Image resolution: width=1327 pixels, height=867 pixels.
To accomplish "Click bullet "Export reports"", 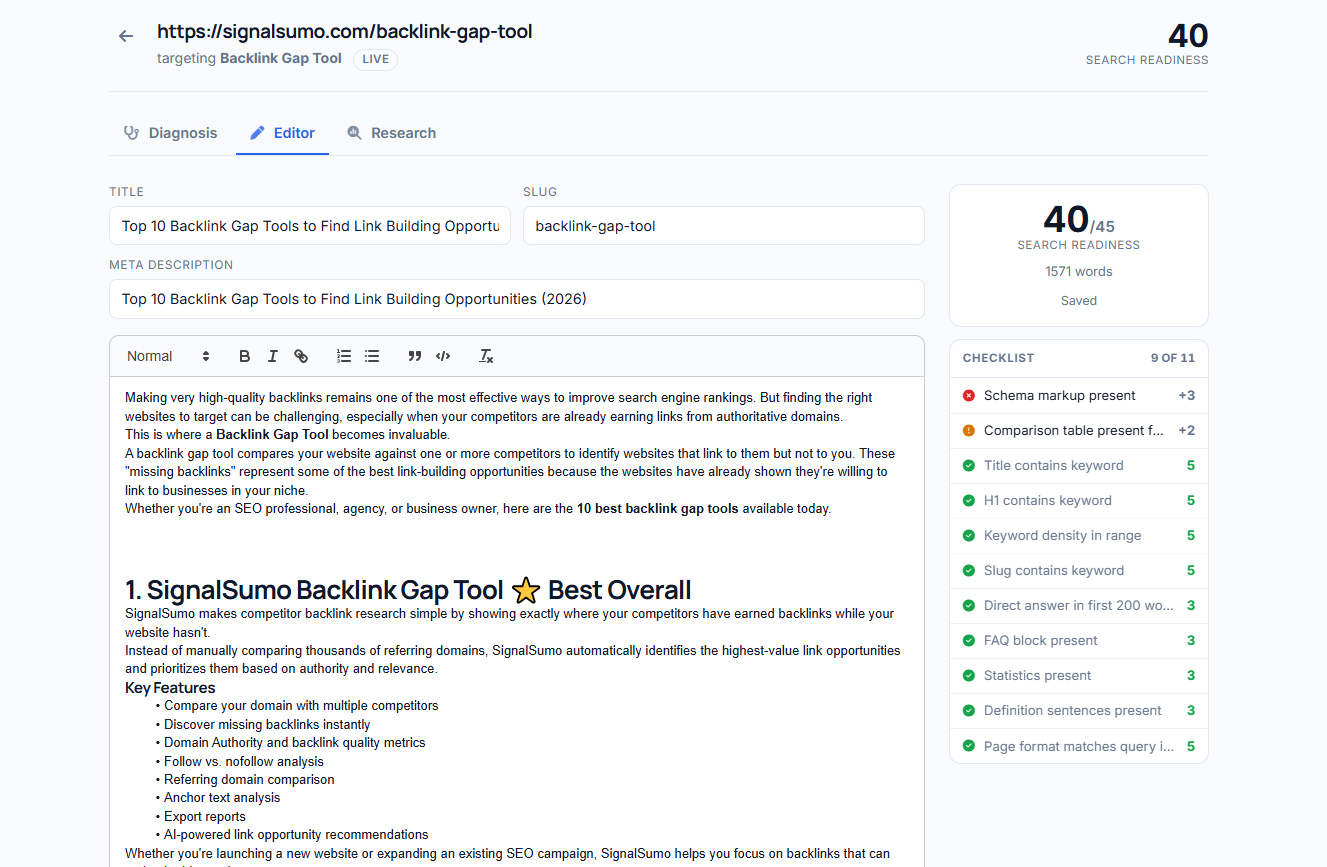I will click(x=205, y=817).
